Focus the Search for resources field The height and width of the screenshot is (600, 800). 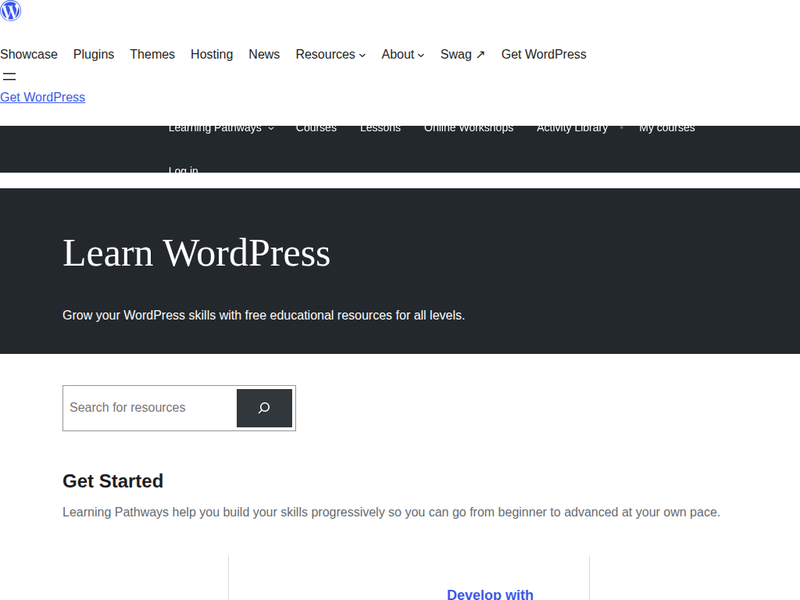(x=149, y=408)
